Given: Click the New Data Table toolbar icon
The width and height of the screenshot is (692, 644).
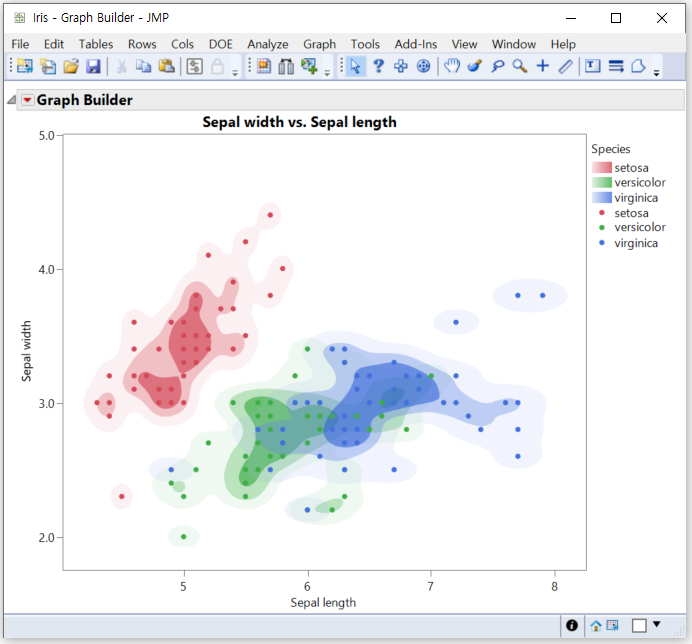Looking at the screenshot, I should tap(25, 66).
